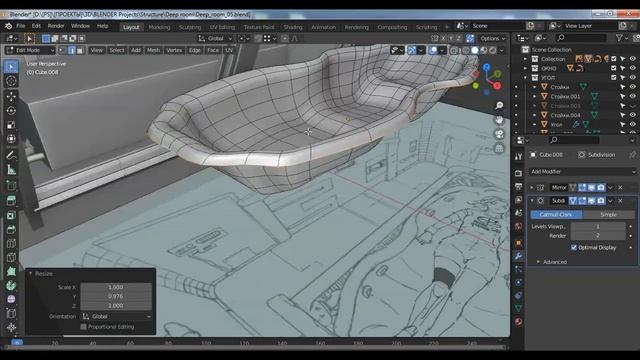Click the zoom magnifier gizmo in viewport
Screen dimensions: 640x360
499,105
